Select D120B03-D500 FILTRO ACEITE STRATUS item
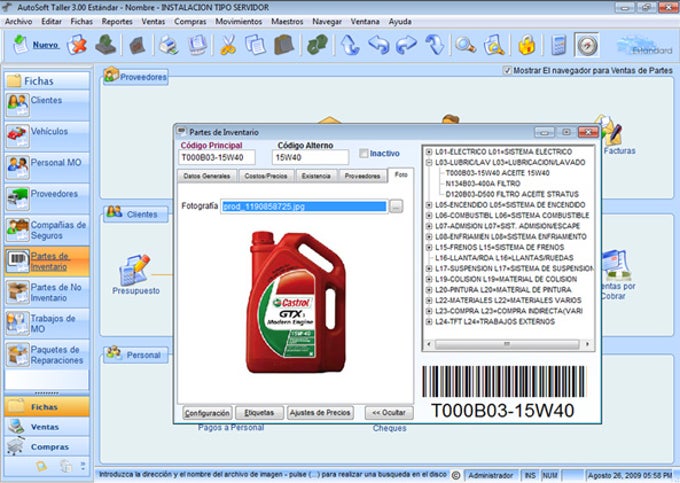 point(512,194)
